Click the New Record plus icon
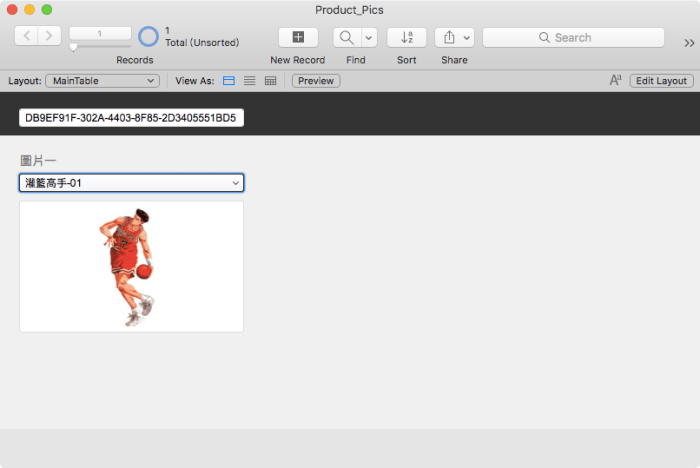The width and height of the screenshot is (700, 468). click(297, 37)
